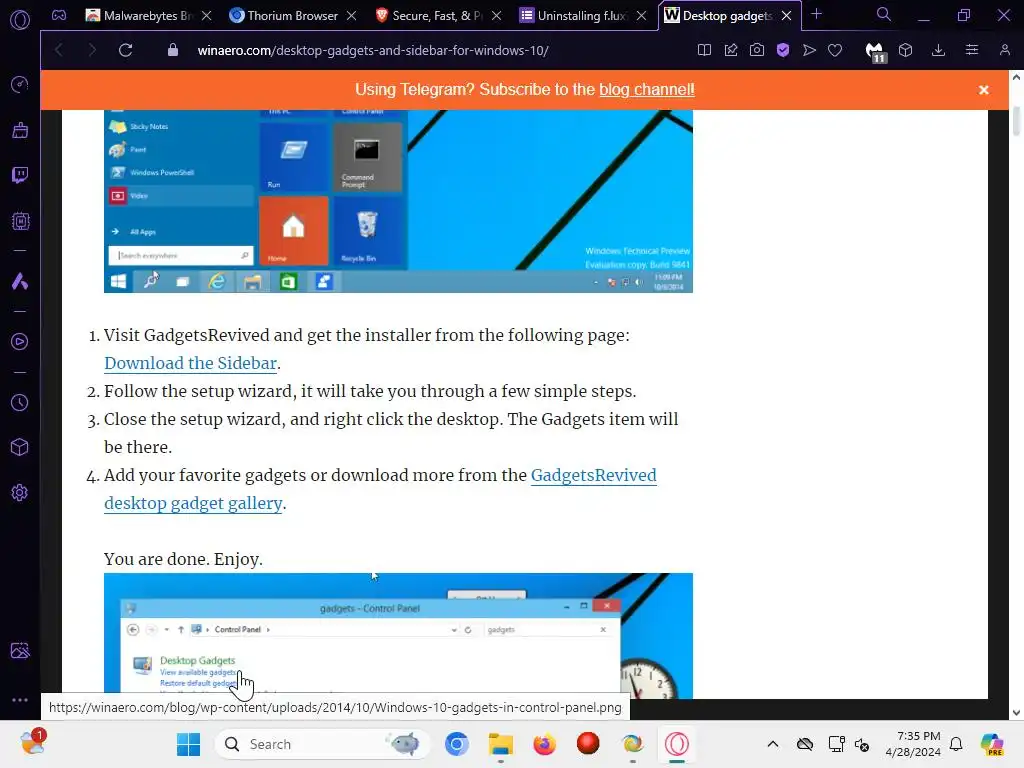Open Opera GX taskbar icon

coord(677,744)
